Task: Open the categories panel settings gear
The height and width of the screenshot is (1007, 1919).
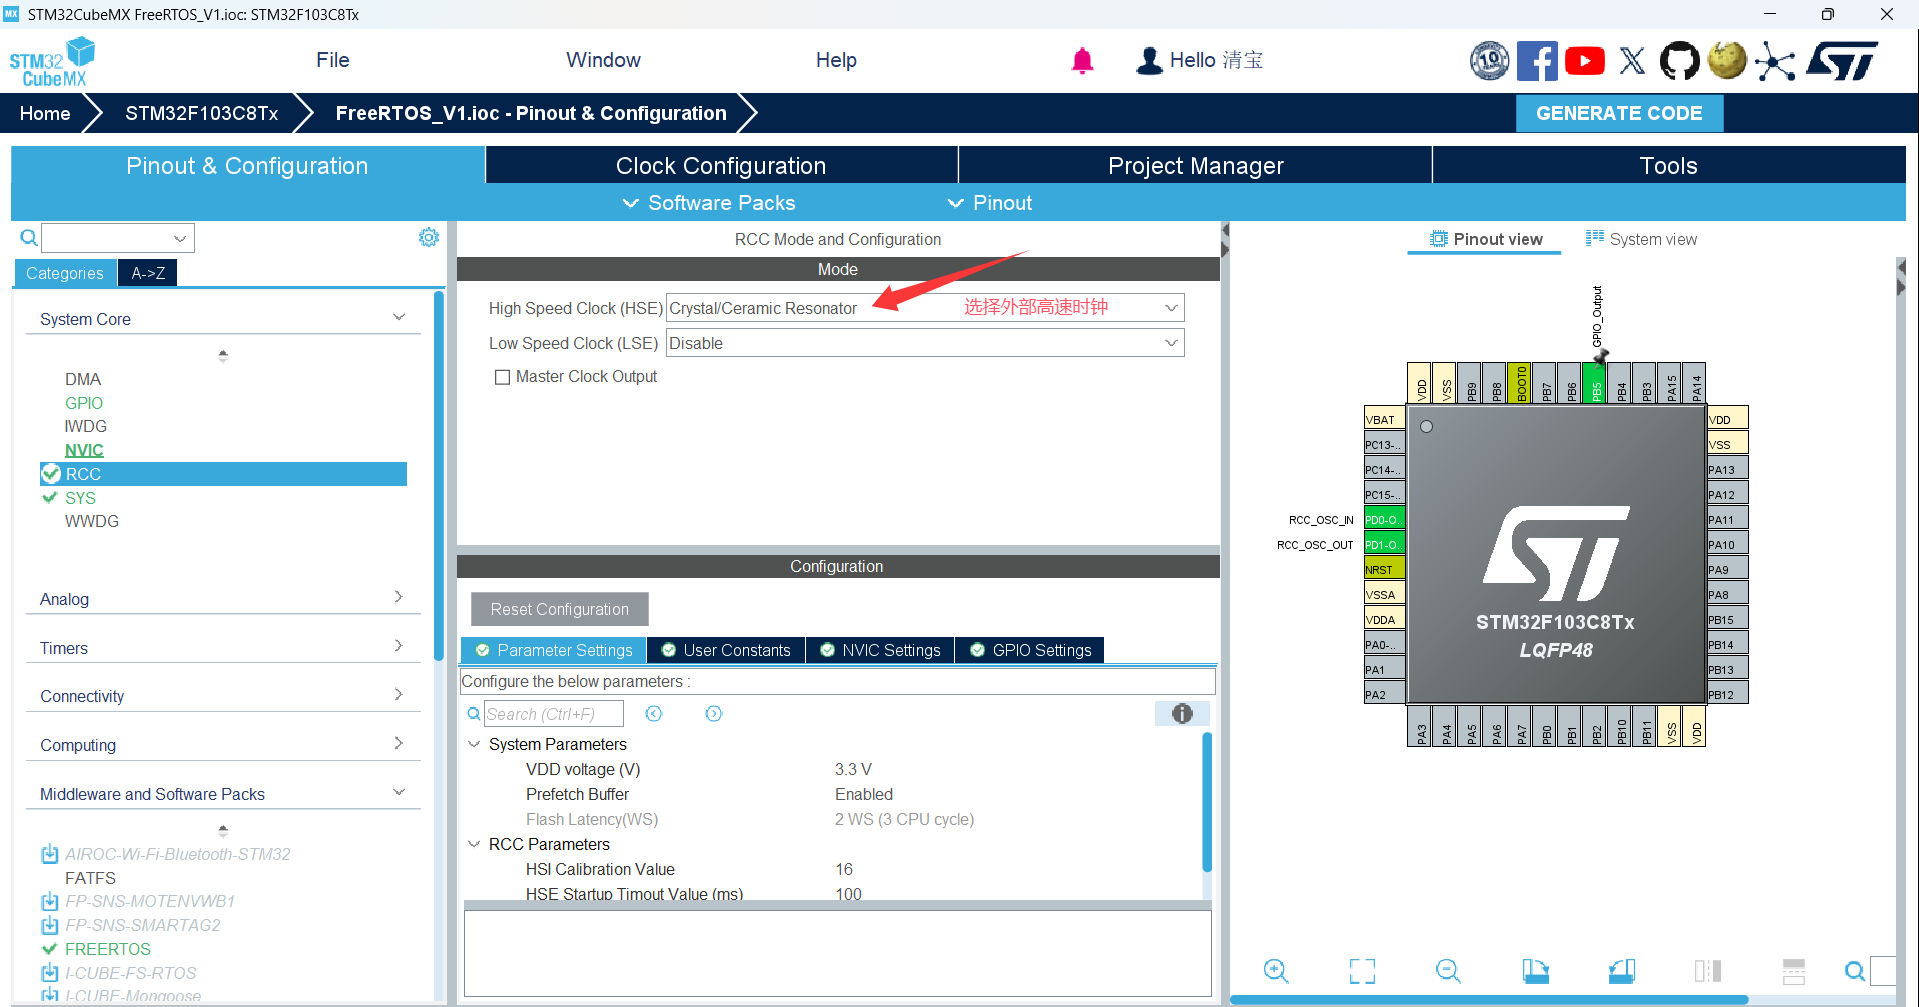Action: [x=429, y=237]
